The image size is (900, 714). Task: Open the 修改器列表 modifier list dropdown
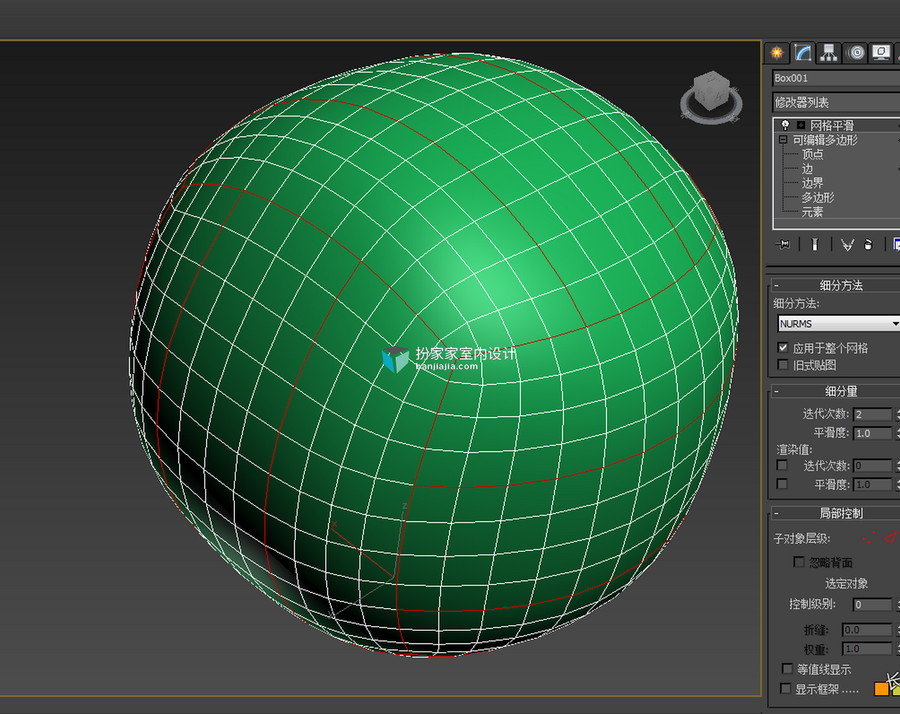coord(836,103)
